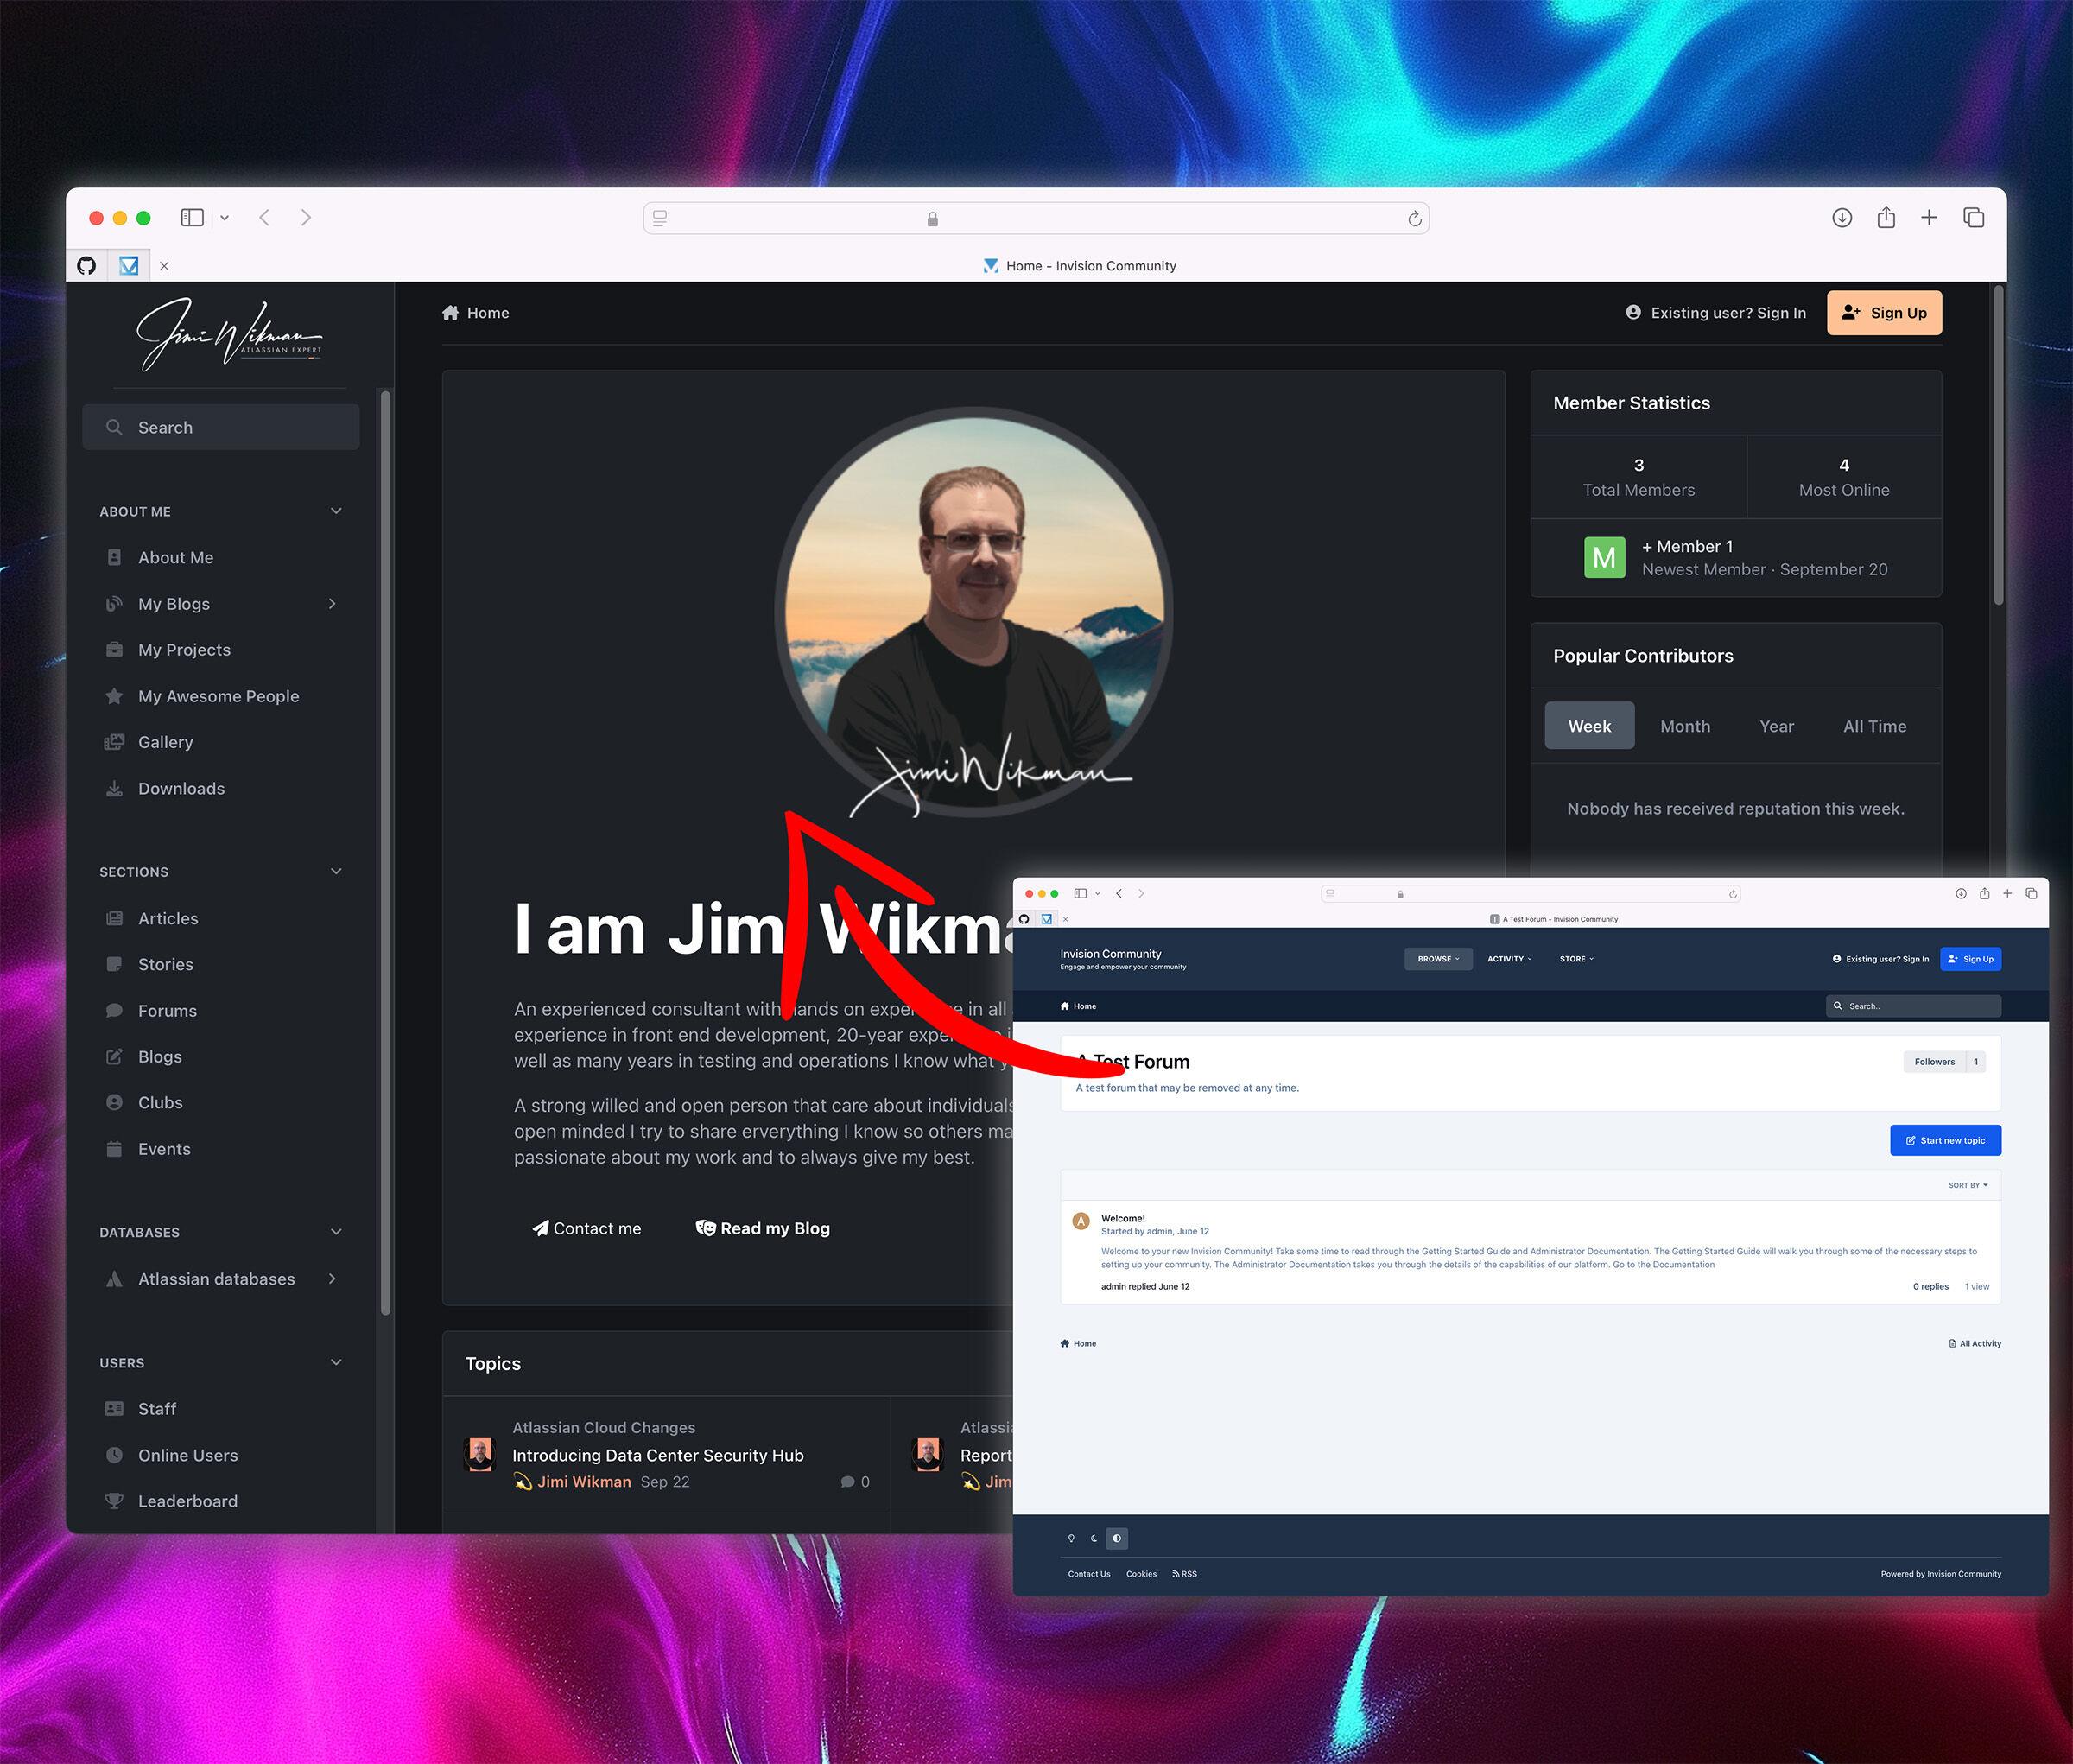Viewport: 2073px width, 1764px height.
Task: Click the RSS feed icon in the forum footer
Action: [x=1185, y=1573]
